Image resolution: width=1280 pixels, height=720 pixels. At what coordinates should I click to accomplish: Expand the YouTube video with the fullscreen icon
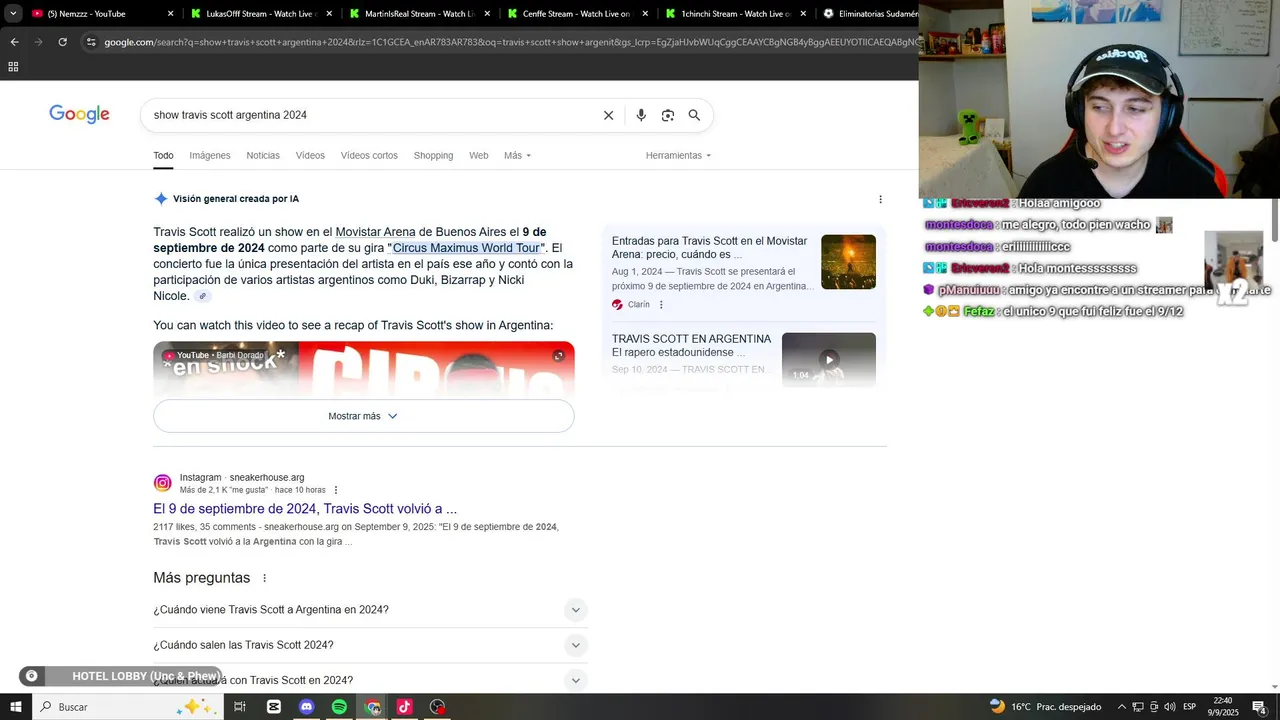[559, 356]
